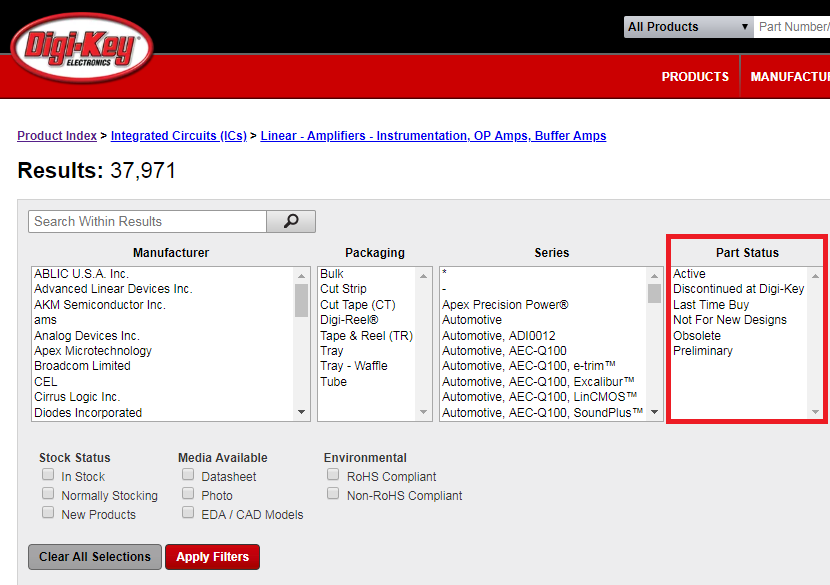
Task: Tick the EDA / CAD Models checkbox
Action: pyautogui.click(x=188, y=513)
